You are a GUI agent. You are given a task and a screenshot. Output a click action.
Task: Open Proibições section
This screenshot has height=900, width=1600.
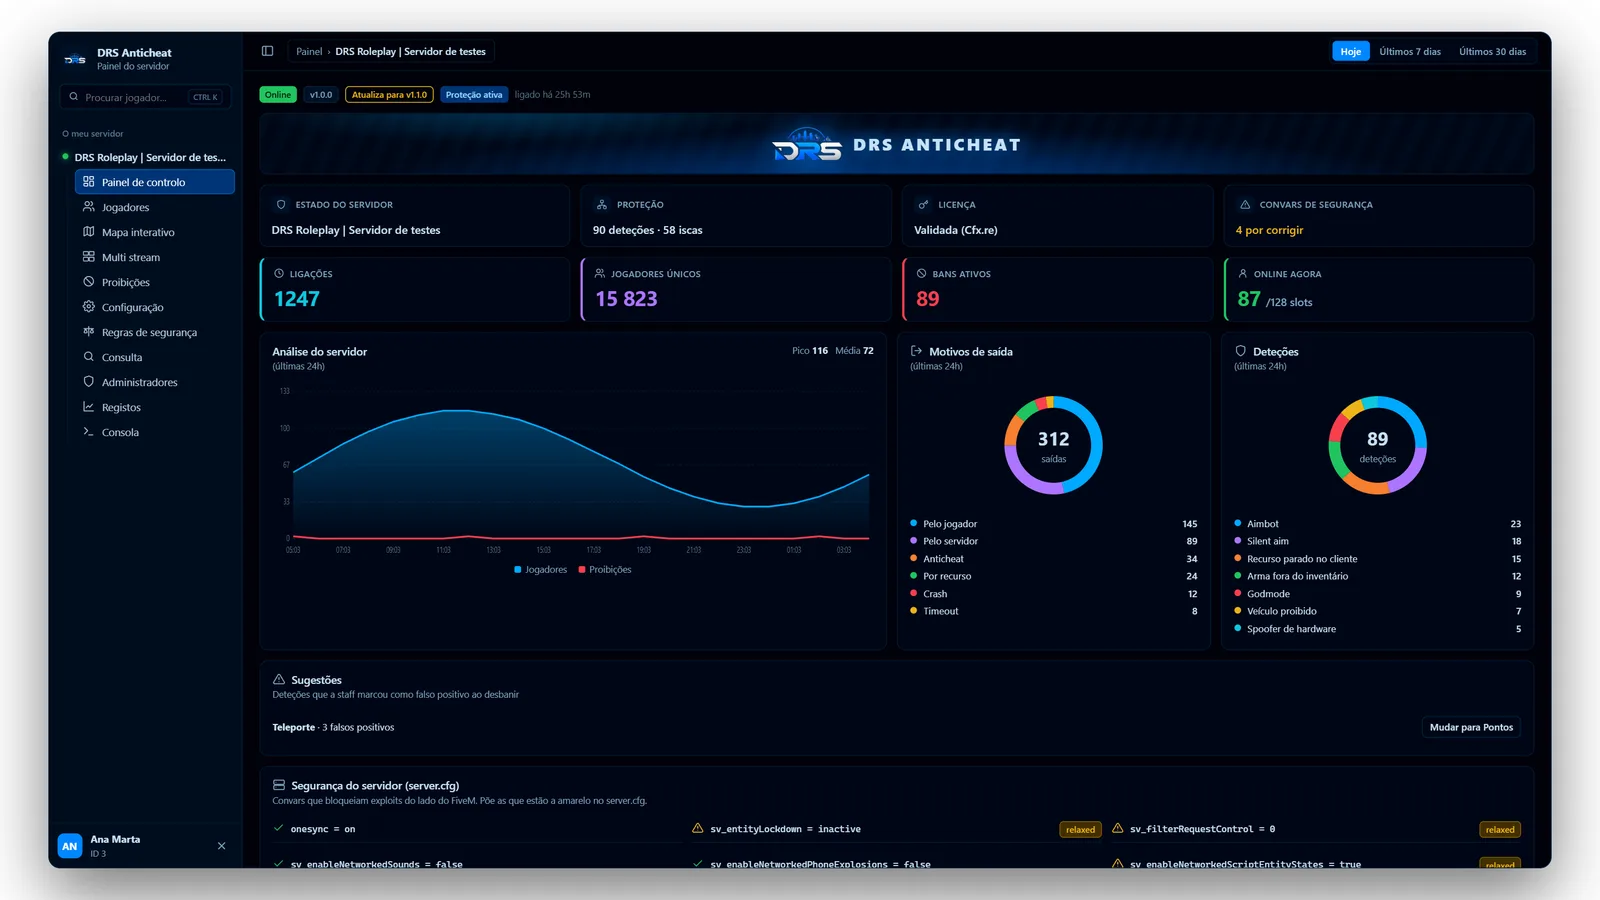point(155,282)
